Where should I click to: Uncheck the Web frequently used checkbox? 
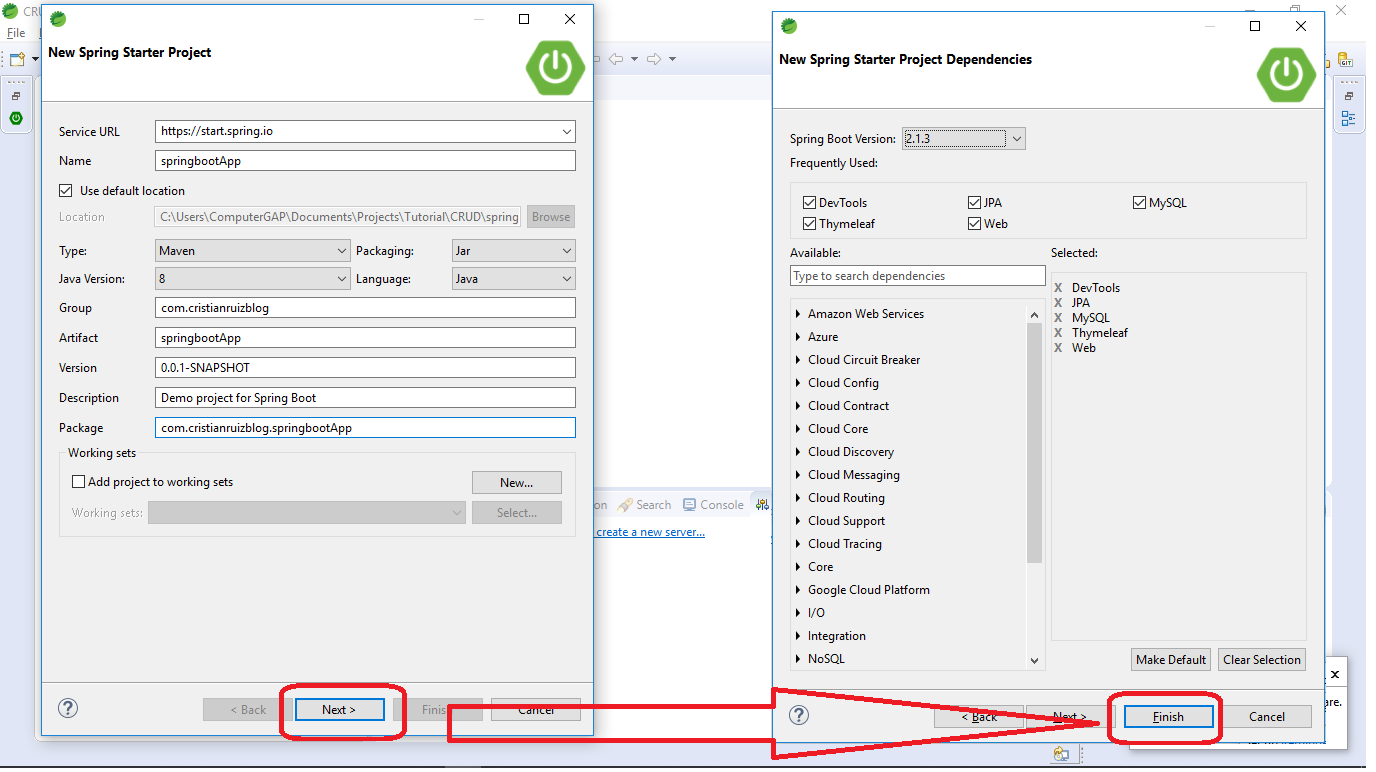(x=974, y=224)
